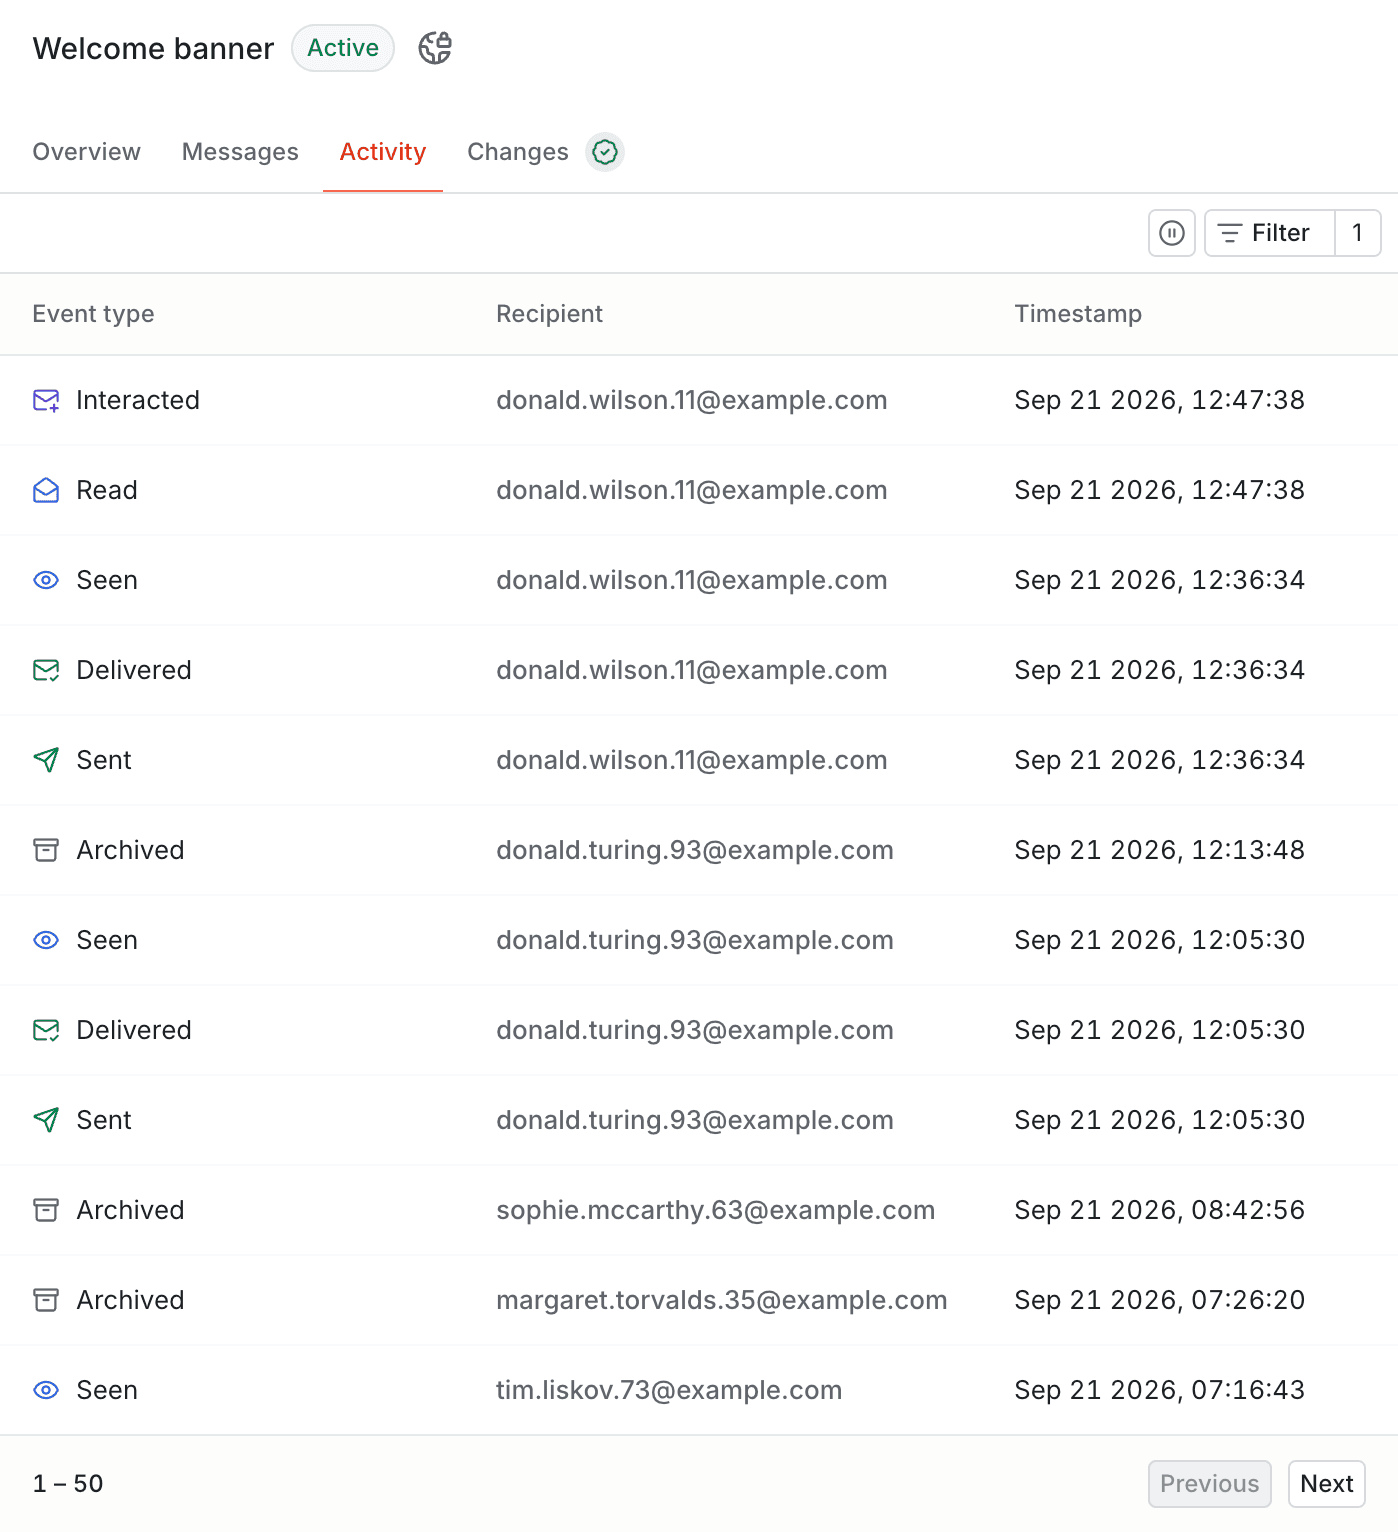
Task: Click the Seen eye icon at 12:36:34
Action: (x=46, y=581)
